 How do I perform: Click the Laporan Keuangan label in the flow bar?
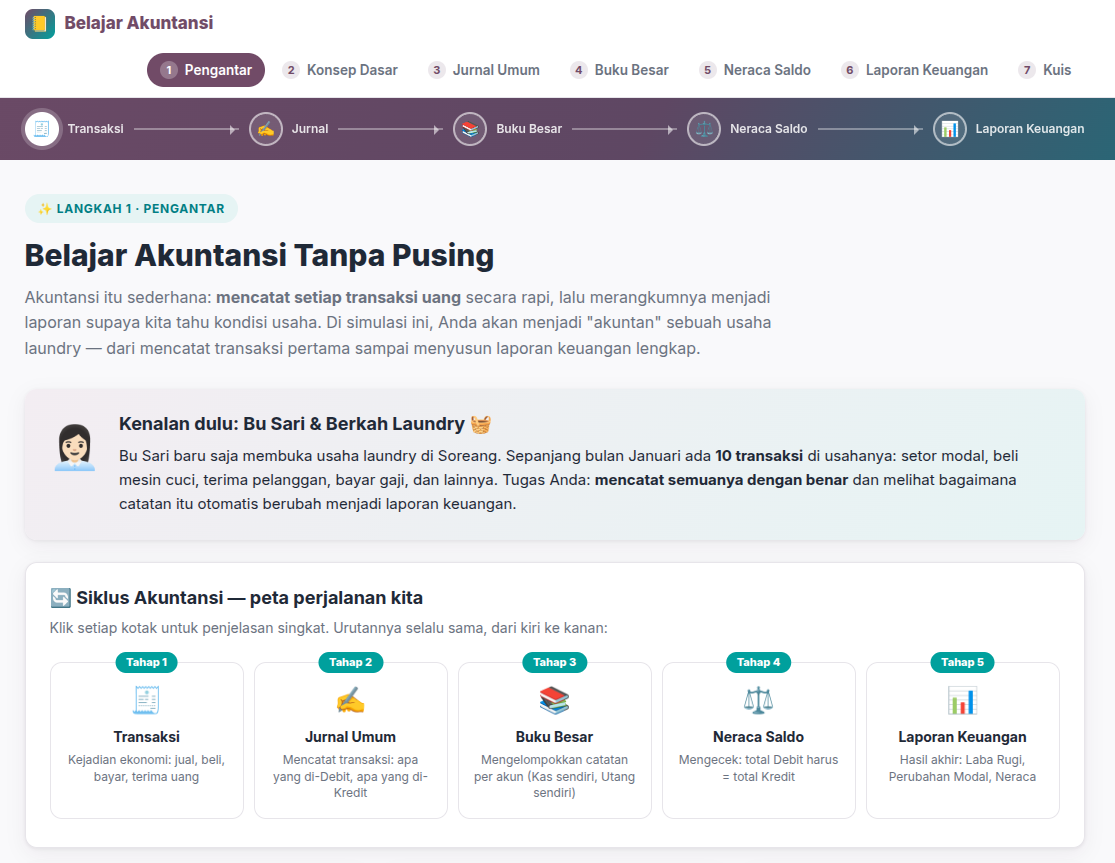pyautogui.click(x=1030, y=129)
